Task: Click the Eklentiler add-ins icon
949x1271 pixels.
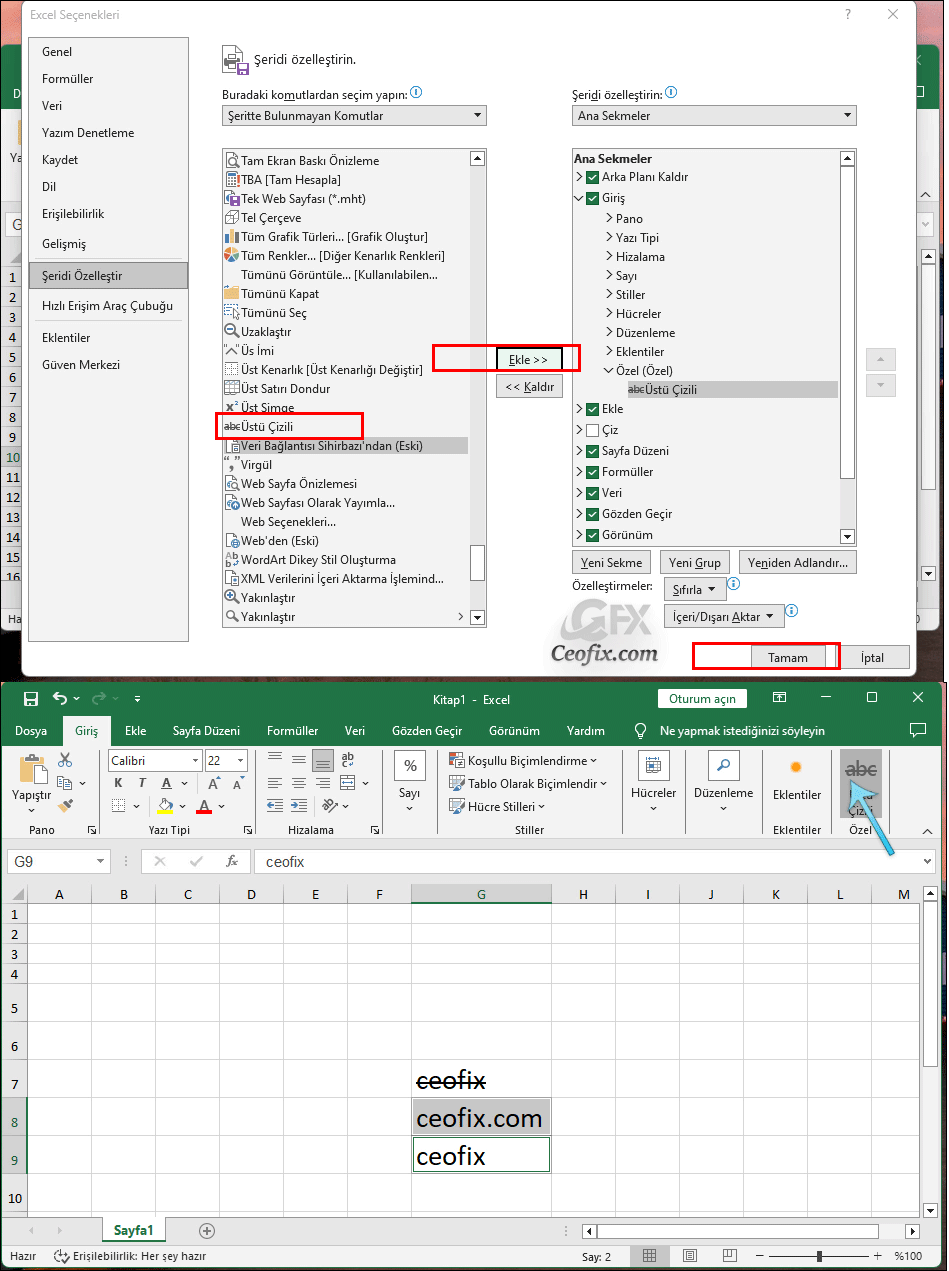Action: click(796, 768)
